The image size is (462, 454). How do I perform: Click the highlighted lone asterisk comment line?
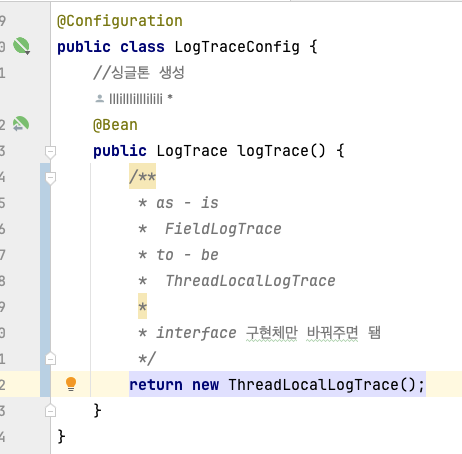tap(142, 306)
